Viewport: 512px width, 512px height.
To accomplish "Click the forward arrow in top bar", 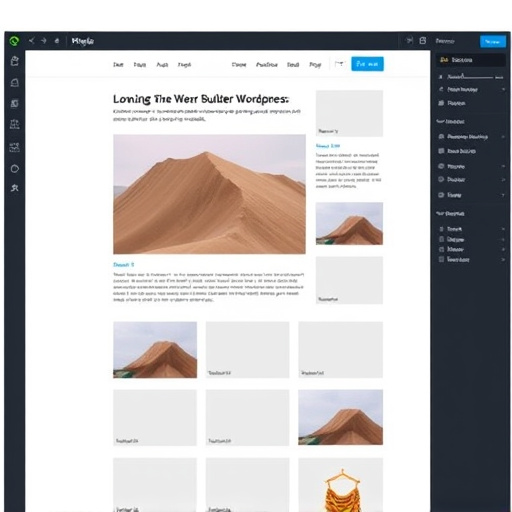I will (44, 41).
